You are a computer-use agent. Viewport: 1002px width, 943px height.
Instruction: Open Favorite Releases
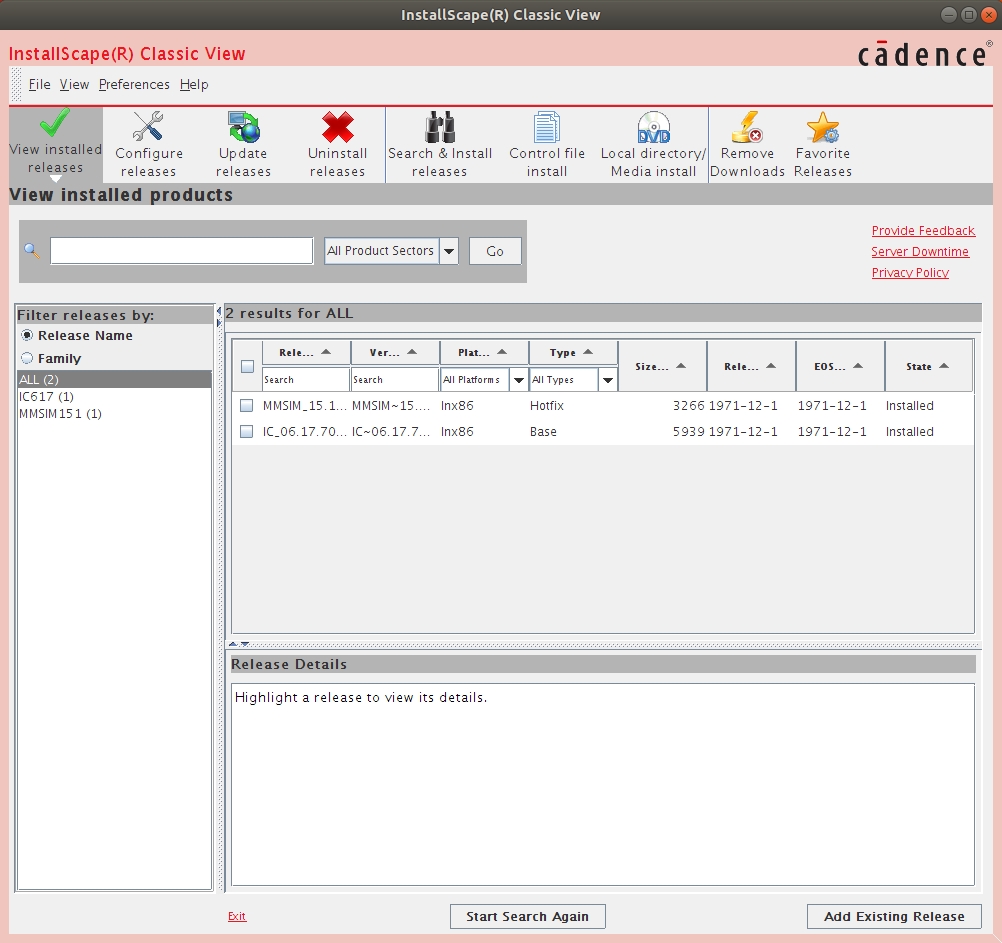[822, 144]
